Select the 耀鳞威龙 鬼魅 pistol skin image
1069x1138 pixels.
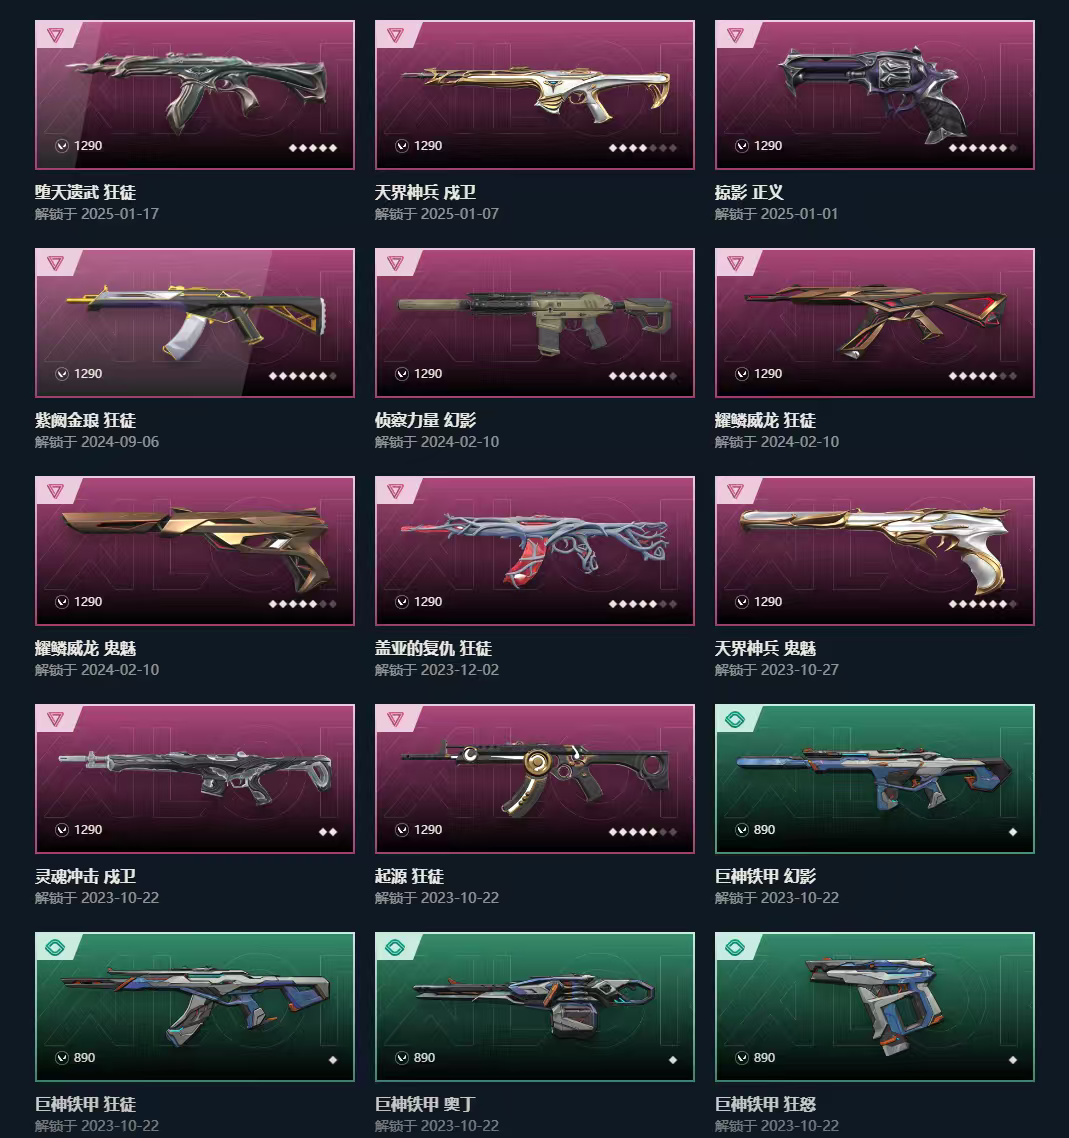pyautogui.click(x=194, y=550)
